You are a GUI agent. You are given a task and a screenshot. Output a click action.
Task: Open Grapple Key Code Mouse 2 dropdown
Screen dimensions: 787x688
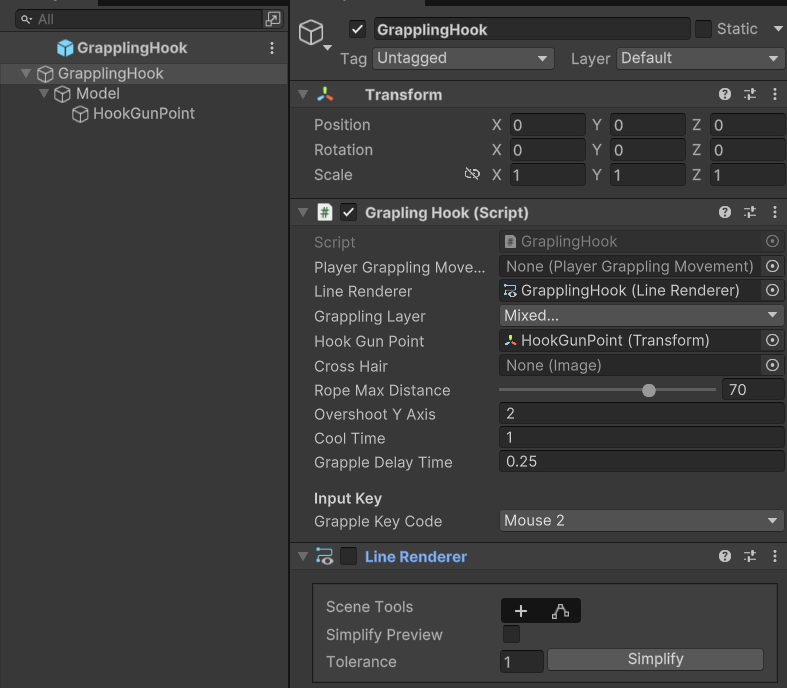tap(641, 520)
